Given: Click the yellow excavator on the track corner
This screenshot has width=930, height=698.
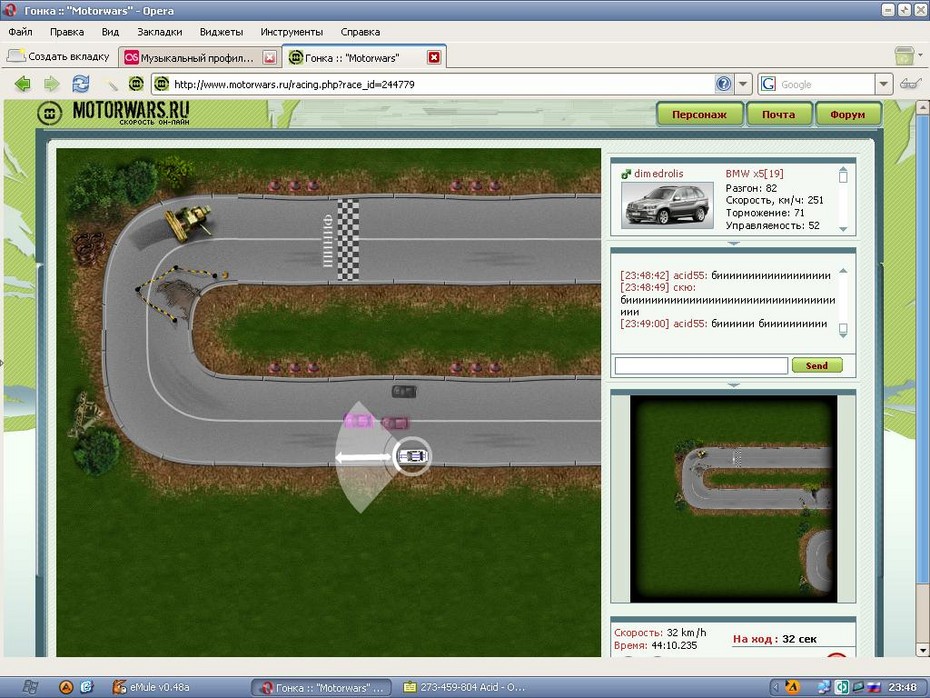Looking at the screenshot, I should pyautogui.click(x=188, y=222).
